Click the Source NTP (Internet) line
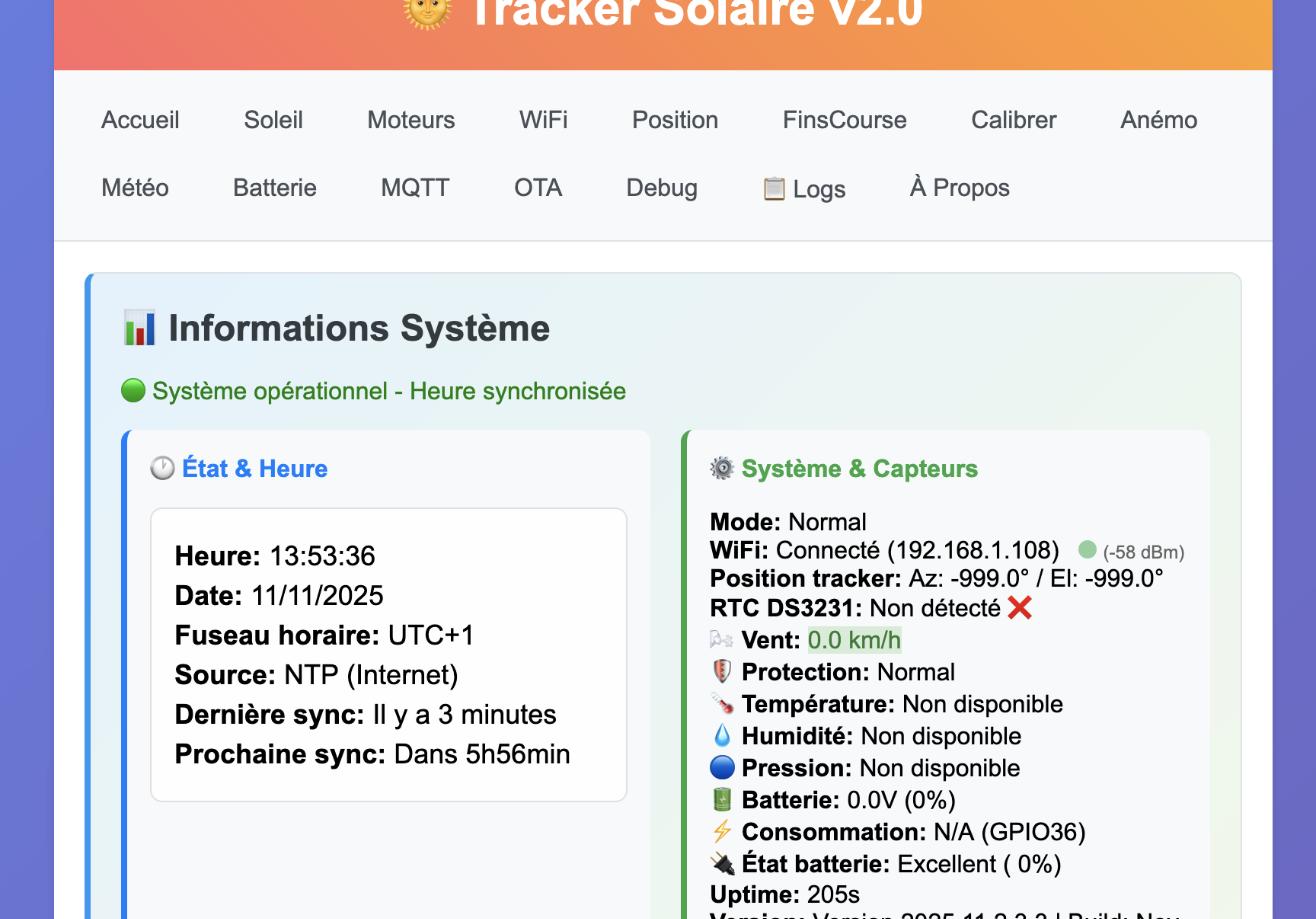The width and height of the screenshot is (1316, 919). pos(316,675)
